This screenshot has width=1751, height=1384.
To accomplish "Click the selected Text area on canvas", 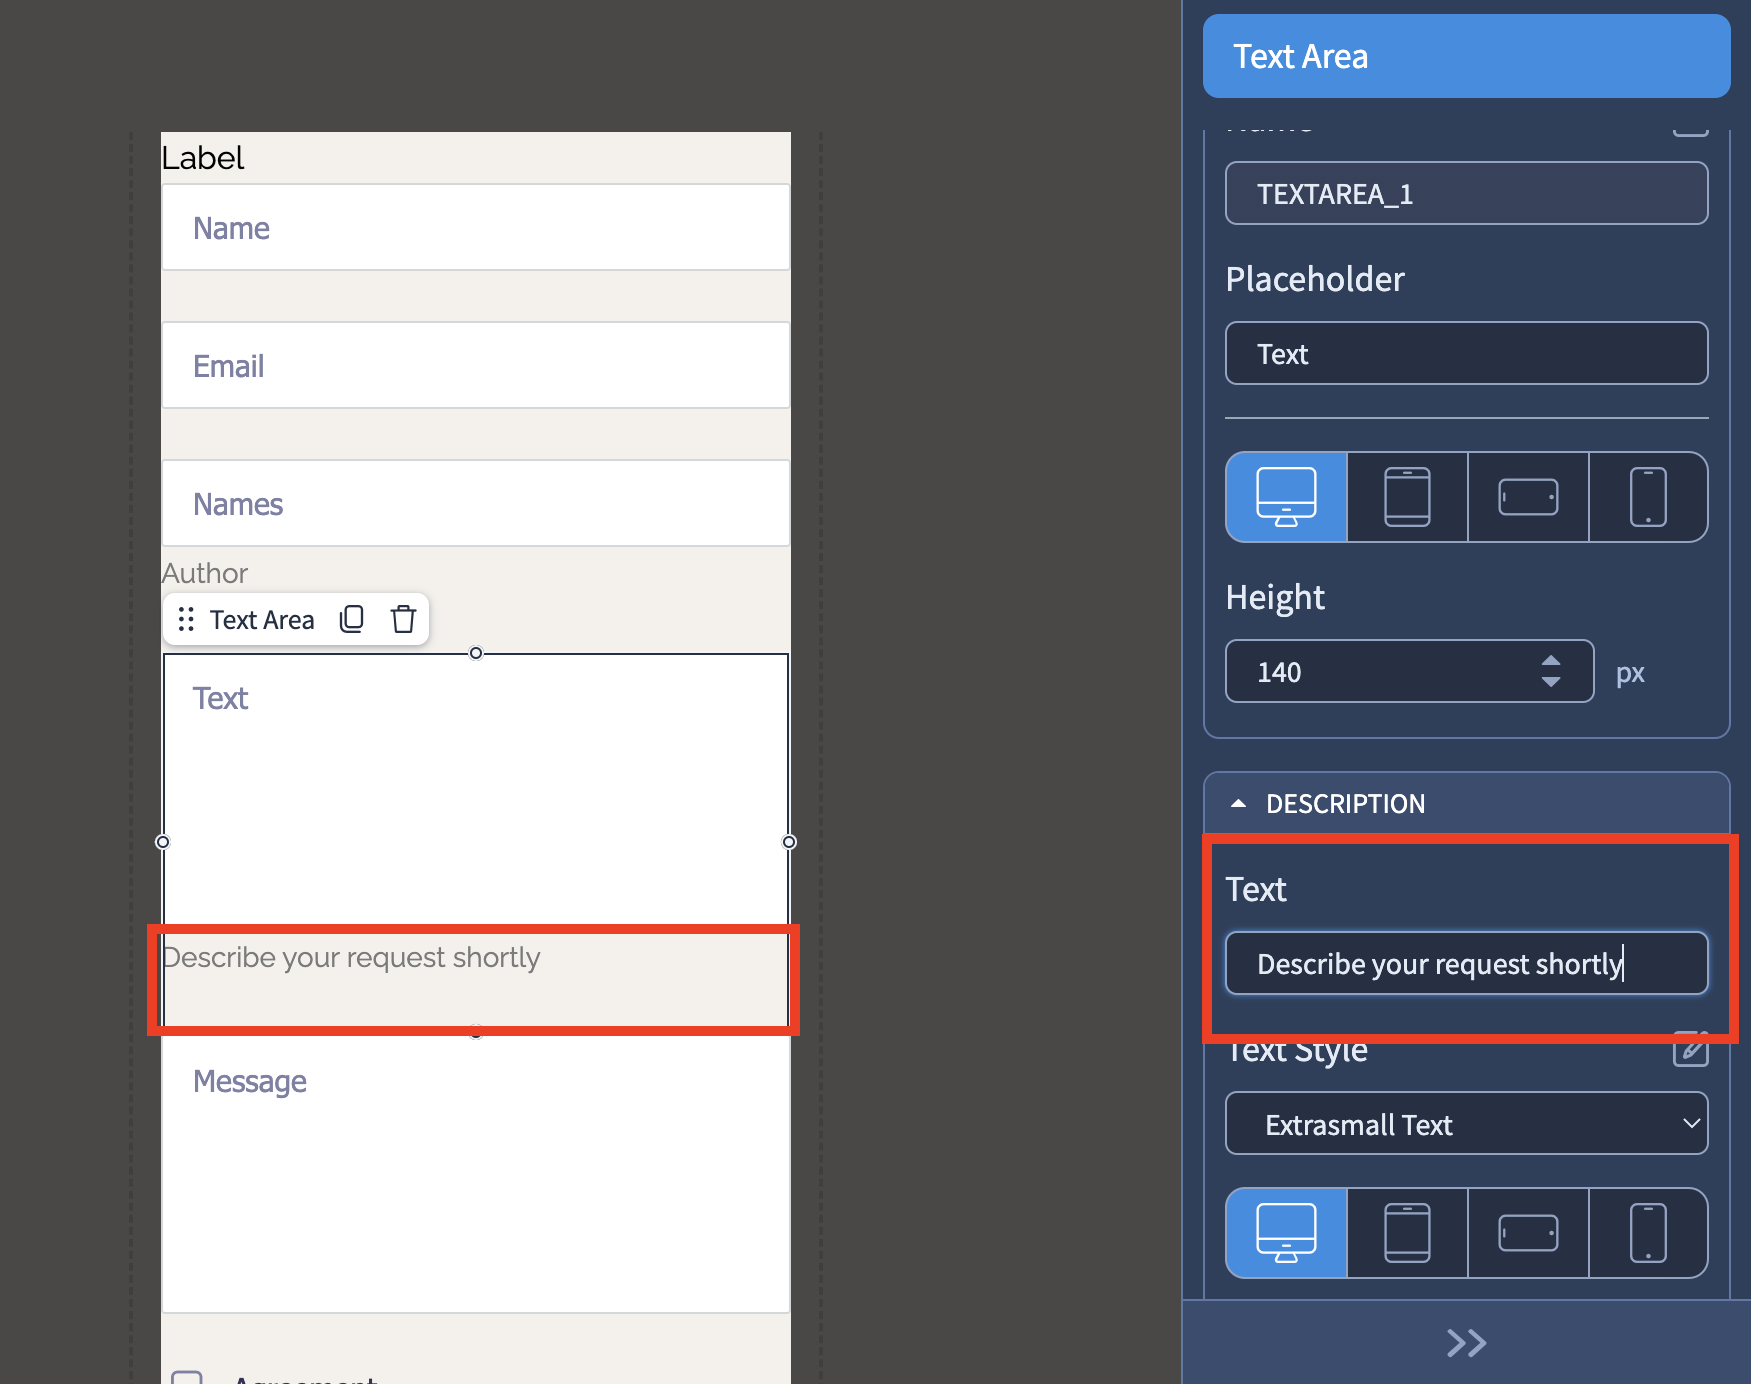I will point(476,790).
